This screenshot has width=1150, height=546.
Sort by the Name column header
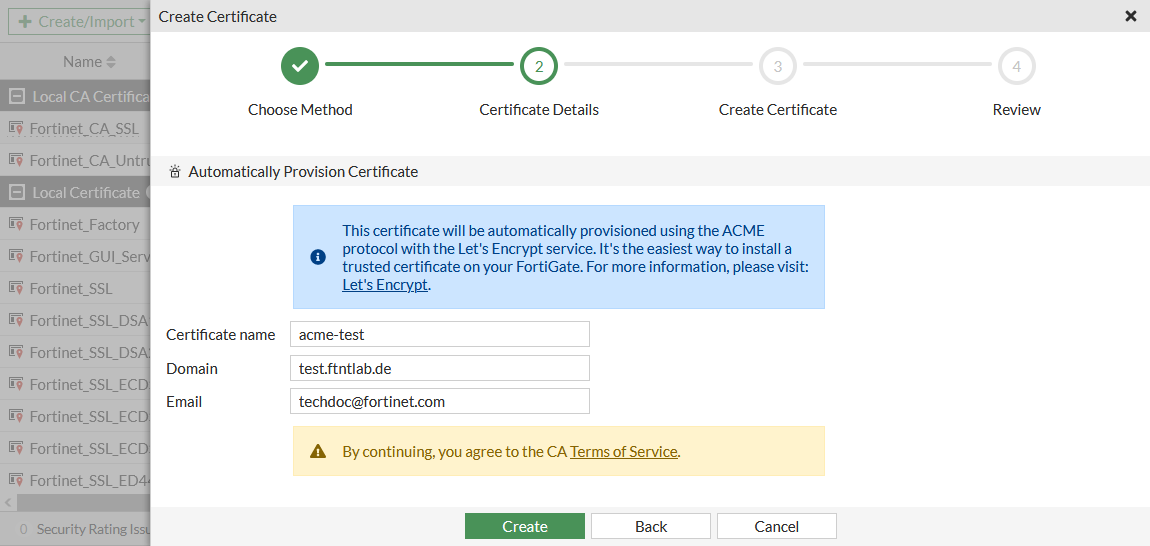pyautogui.click(x=82, y=62)
